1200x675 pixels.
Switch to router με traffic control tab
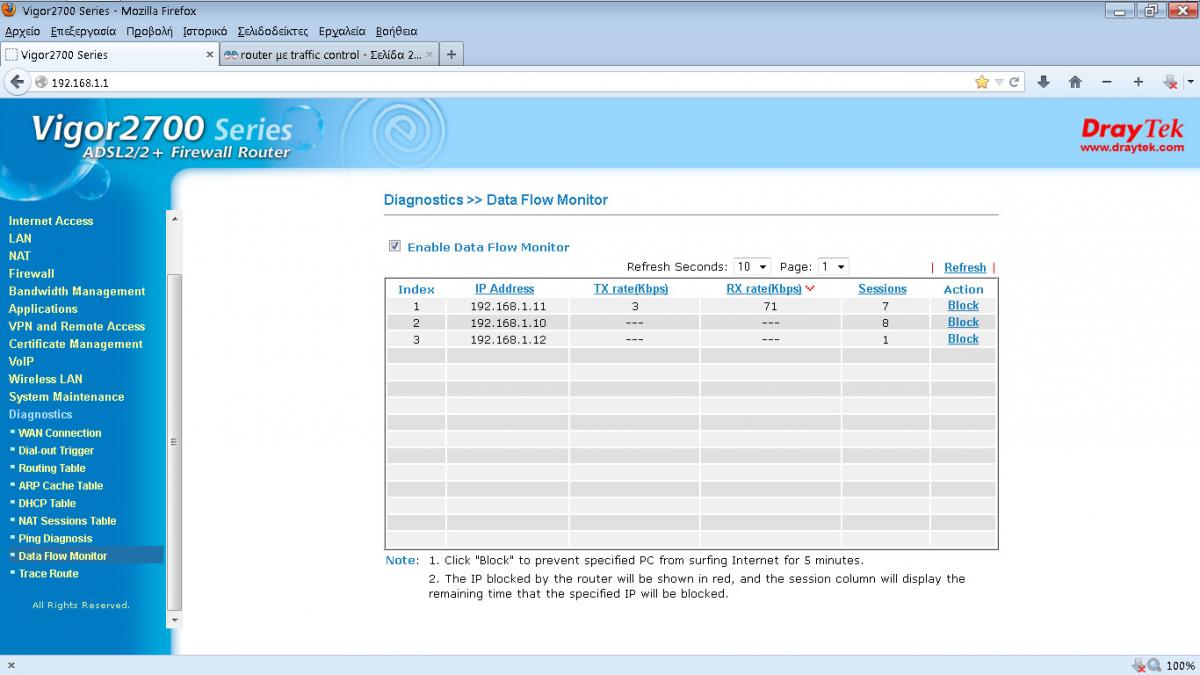[x=330, y=55]
